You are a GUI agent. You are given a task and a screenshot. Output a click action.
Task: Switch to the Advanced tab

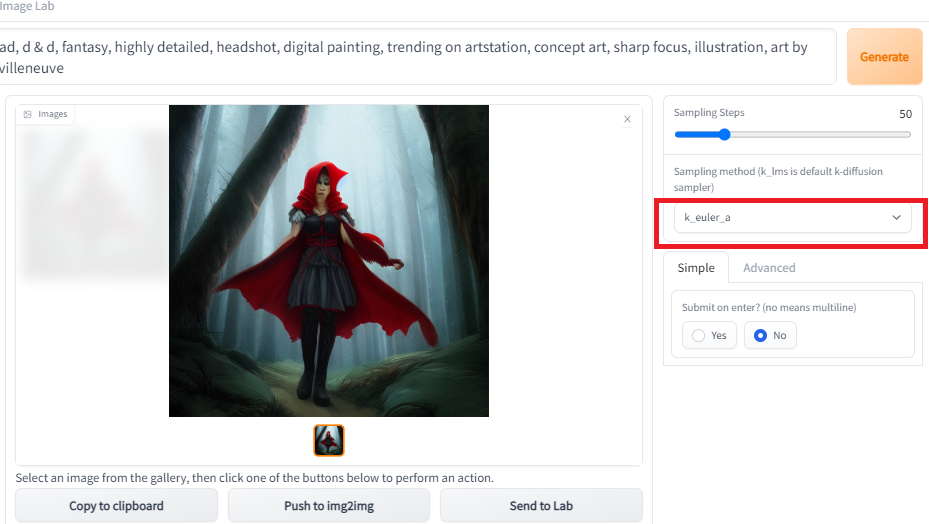tap(769, 268)
